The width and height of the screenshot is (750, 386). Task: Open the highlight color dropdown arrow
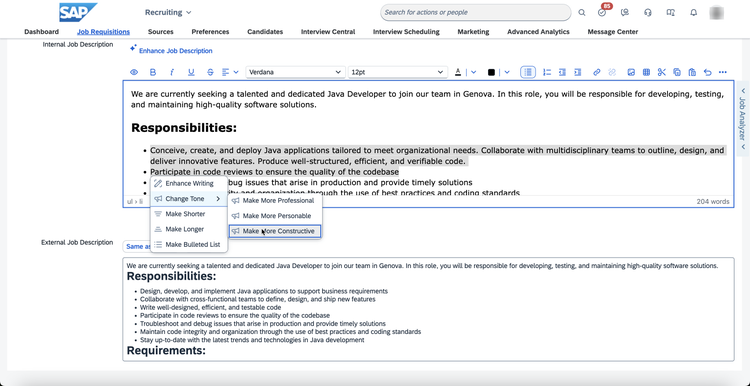507,72
